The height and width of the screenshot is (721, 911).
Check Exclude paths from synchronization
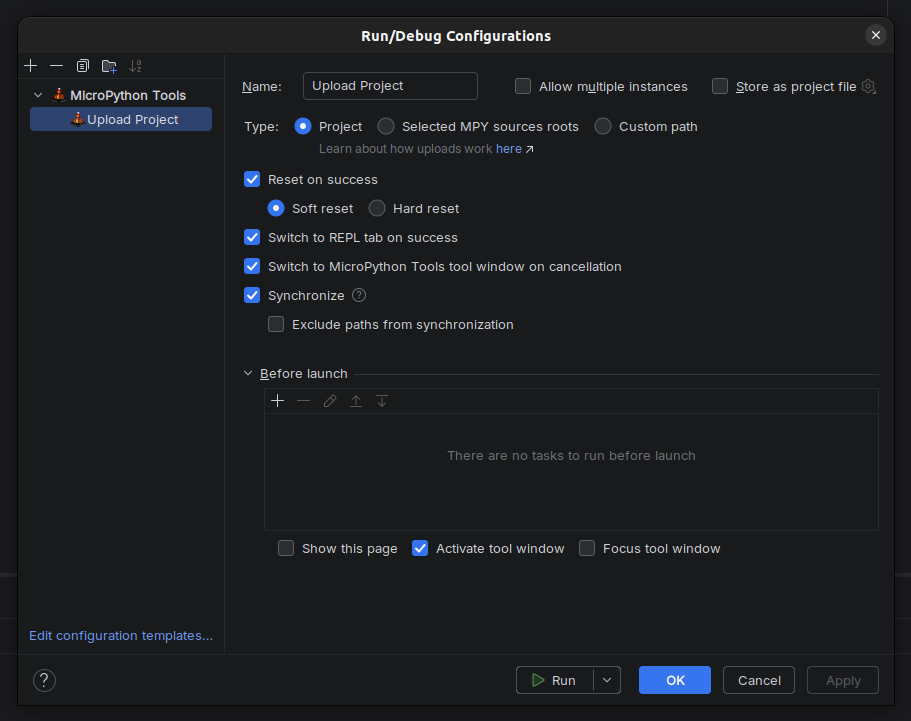[276, 325]
